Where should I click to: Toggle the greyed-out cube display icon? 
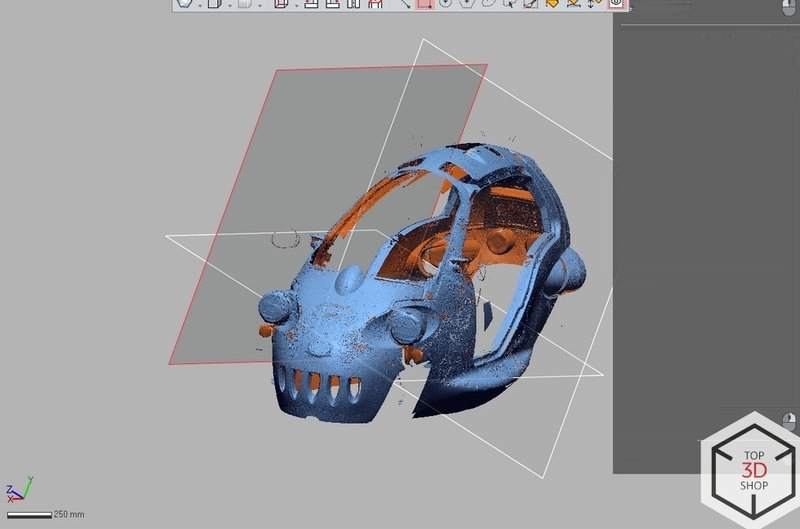click(243, 3)
